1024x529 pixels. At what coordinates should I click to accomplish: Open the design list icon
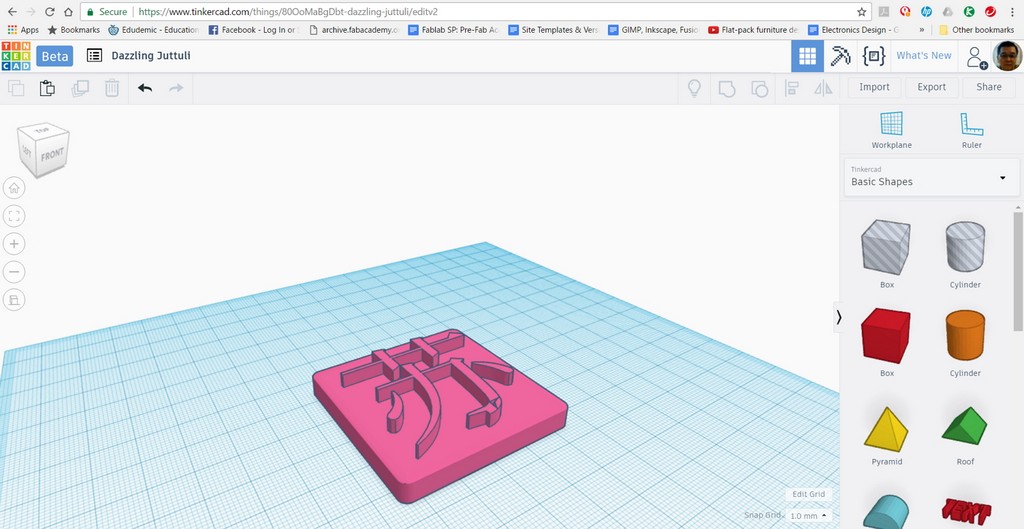(x=94, y=56)
